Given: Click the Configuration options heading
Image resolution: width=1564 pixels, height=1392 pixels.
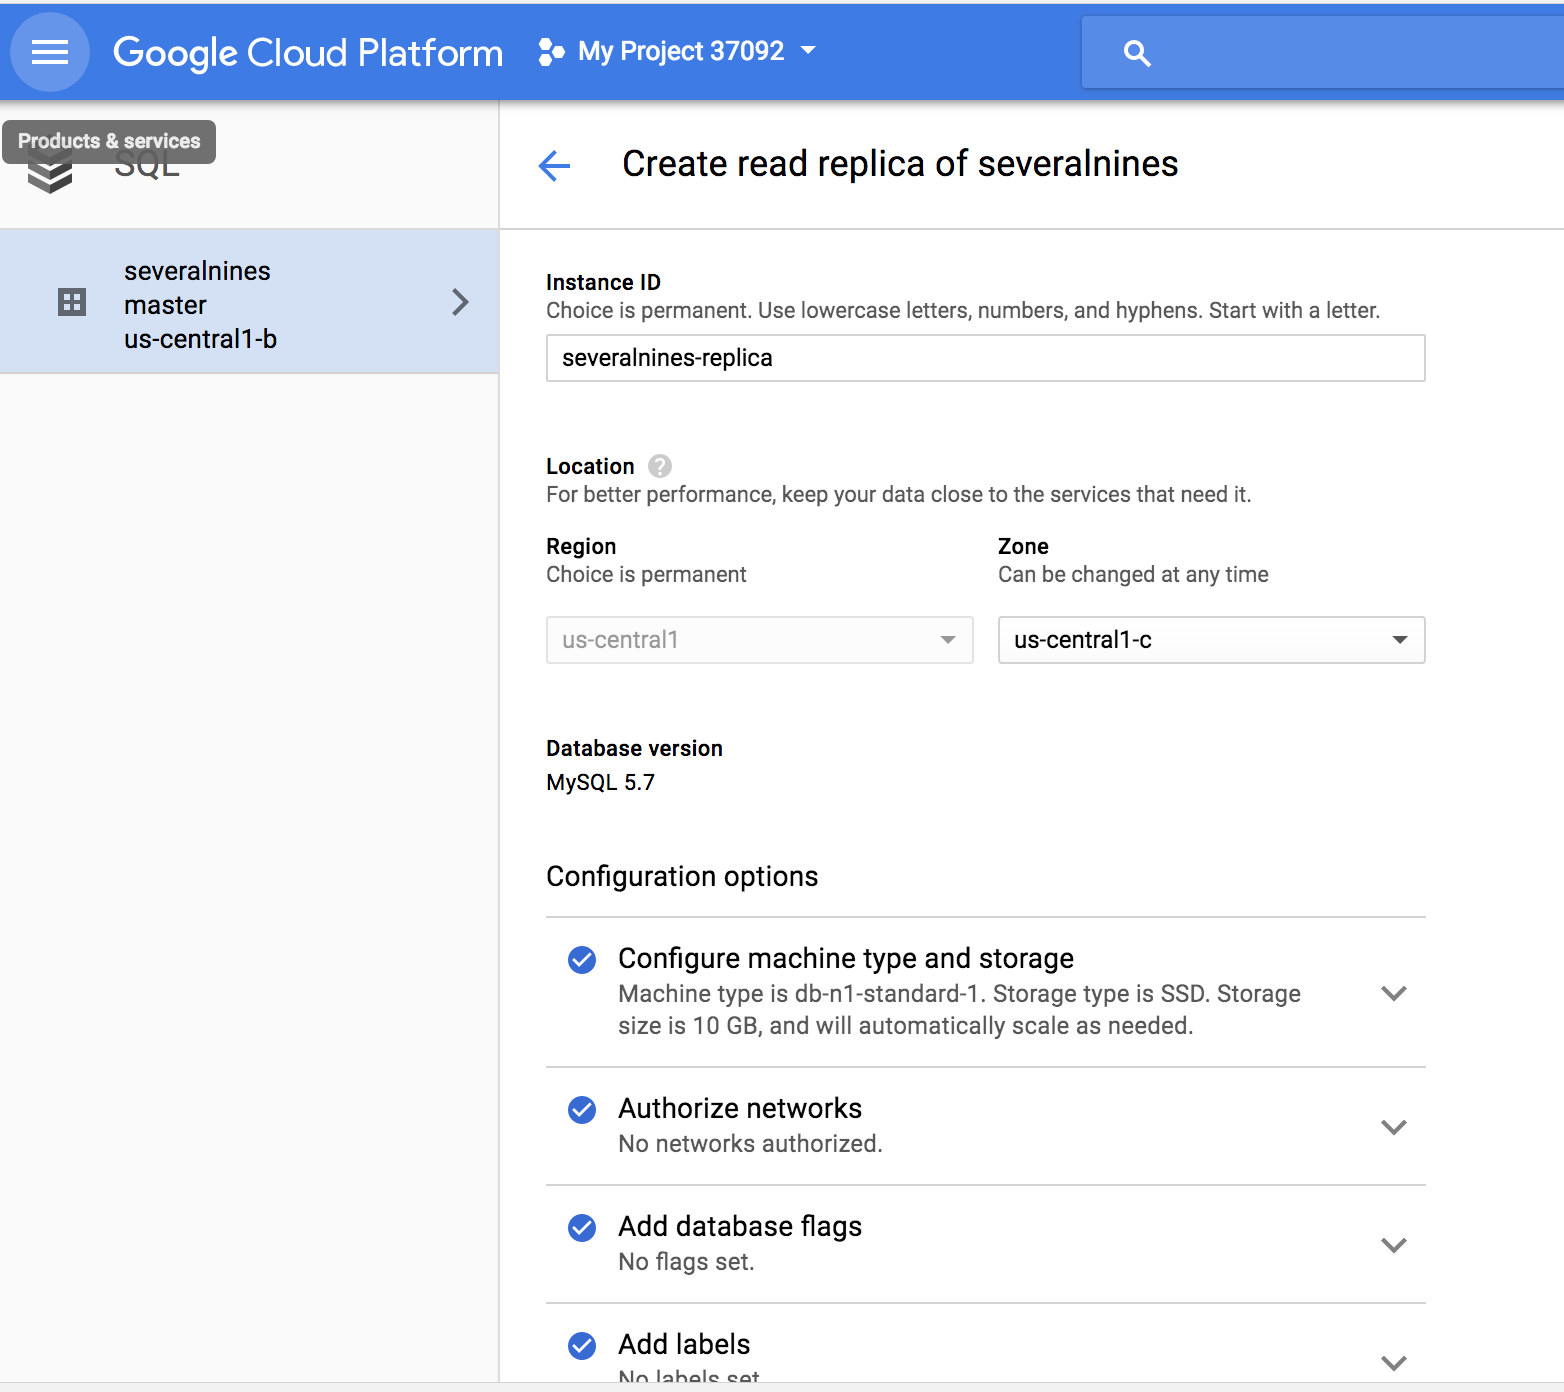Looking at the screenshot, I should [682, 877].
